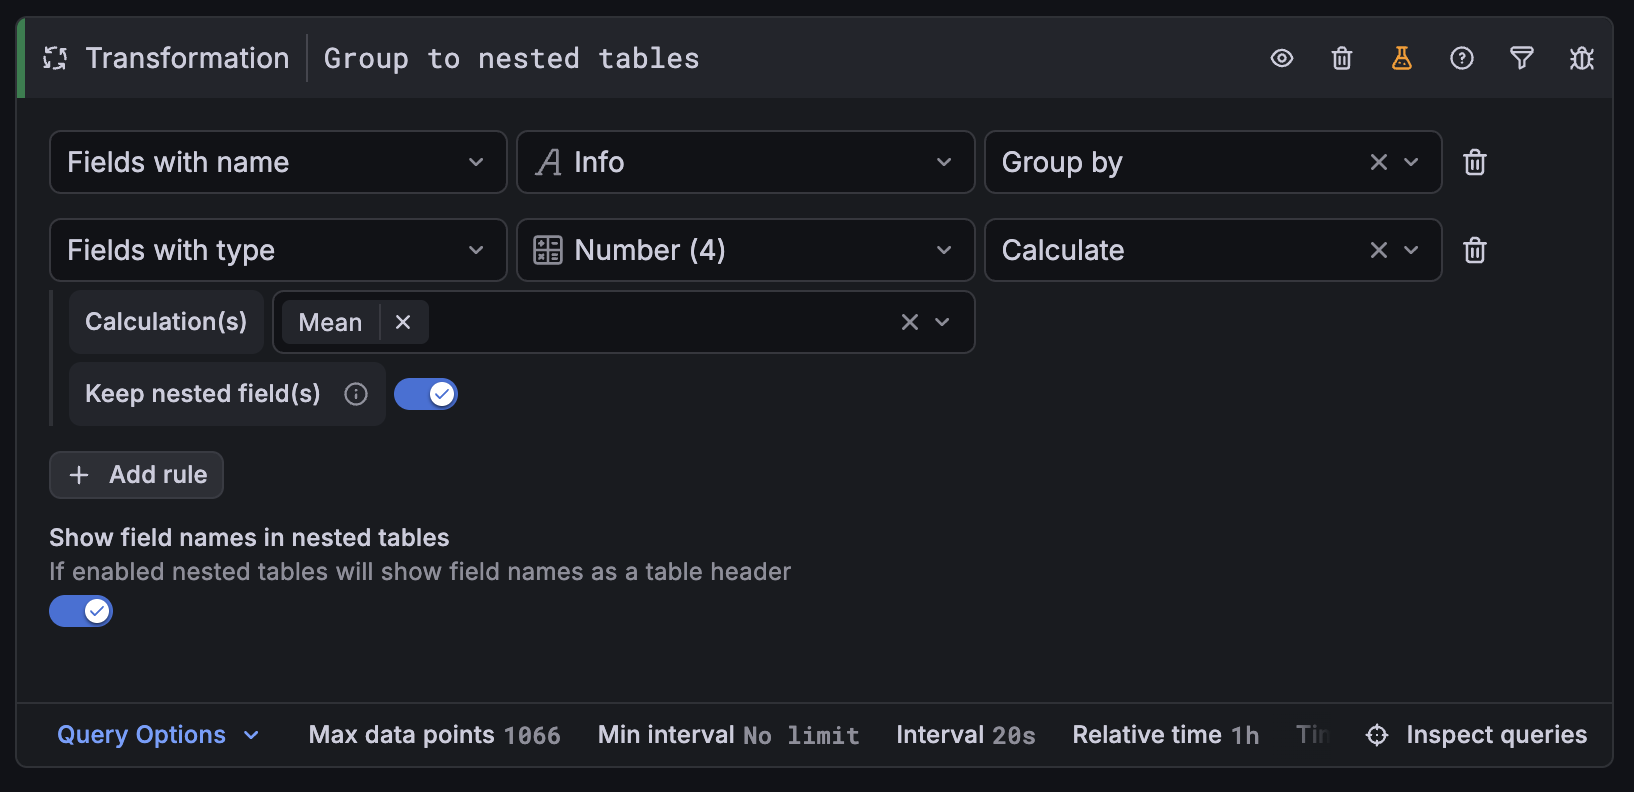
Task: Open the Fields with name dropdown
Action: click(x=278, y=162)
